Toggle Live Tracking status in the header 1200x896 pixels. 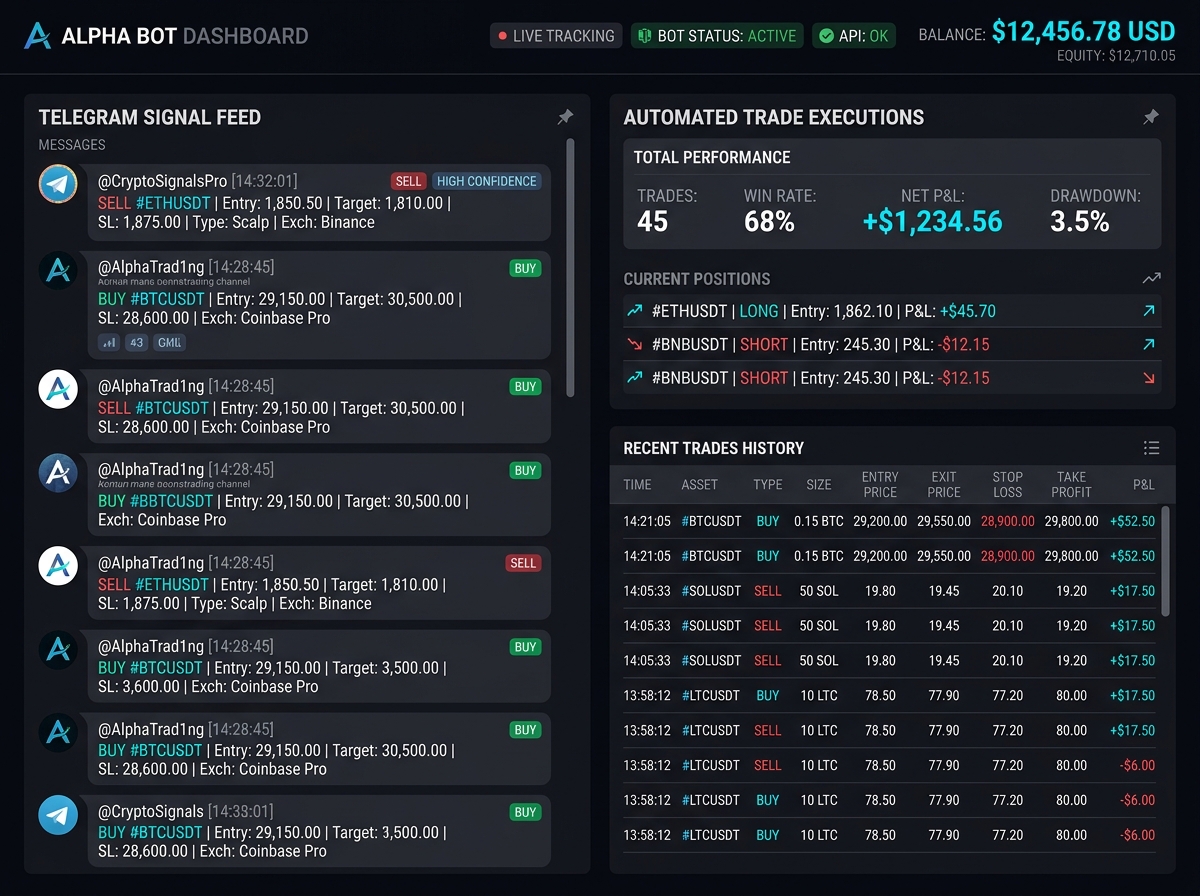[x=555, y=35]
